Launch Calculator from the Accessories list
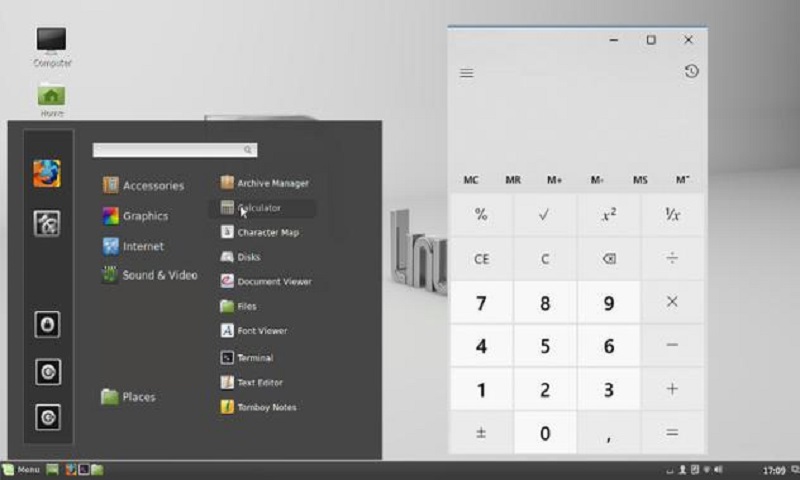 click(x=263, y=208)
